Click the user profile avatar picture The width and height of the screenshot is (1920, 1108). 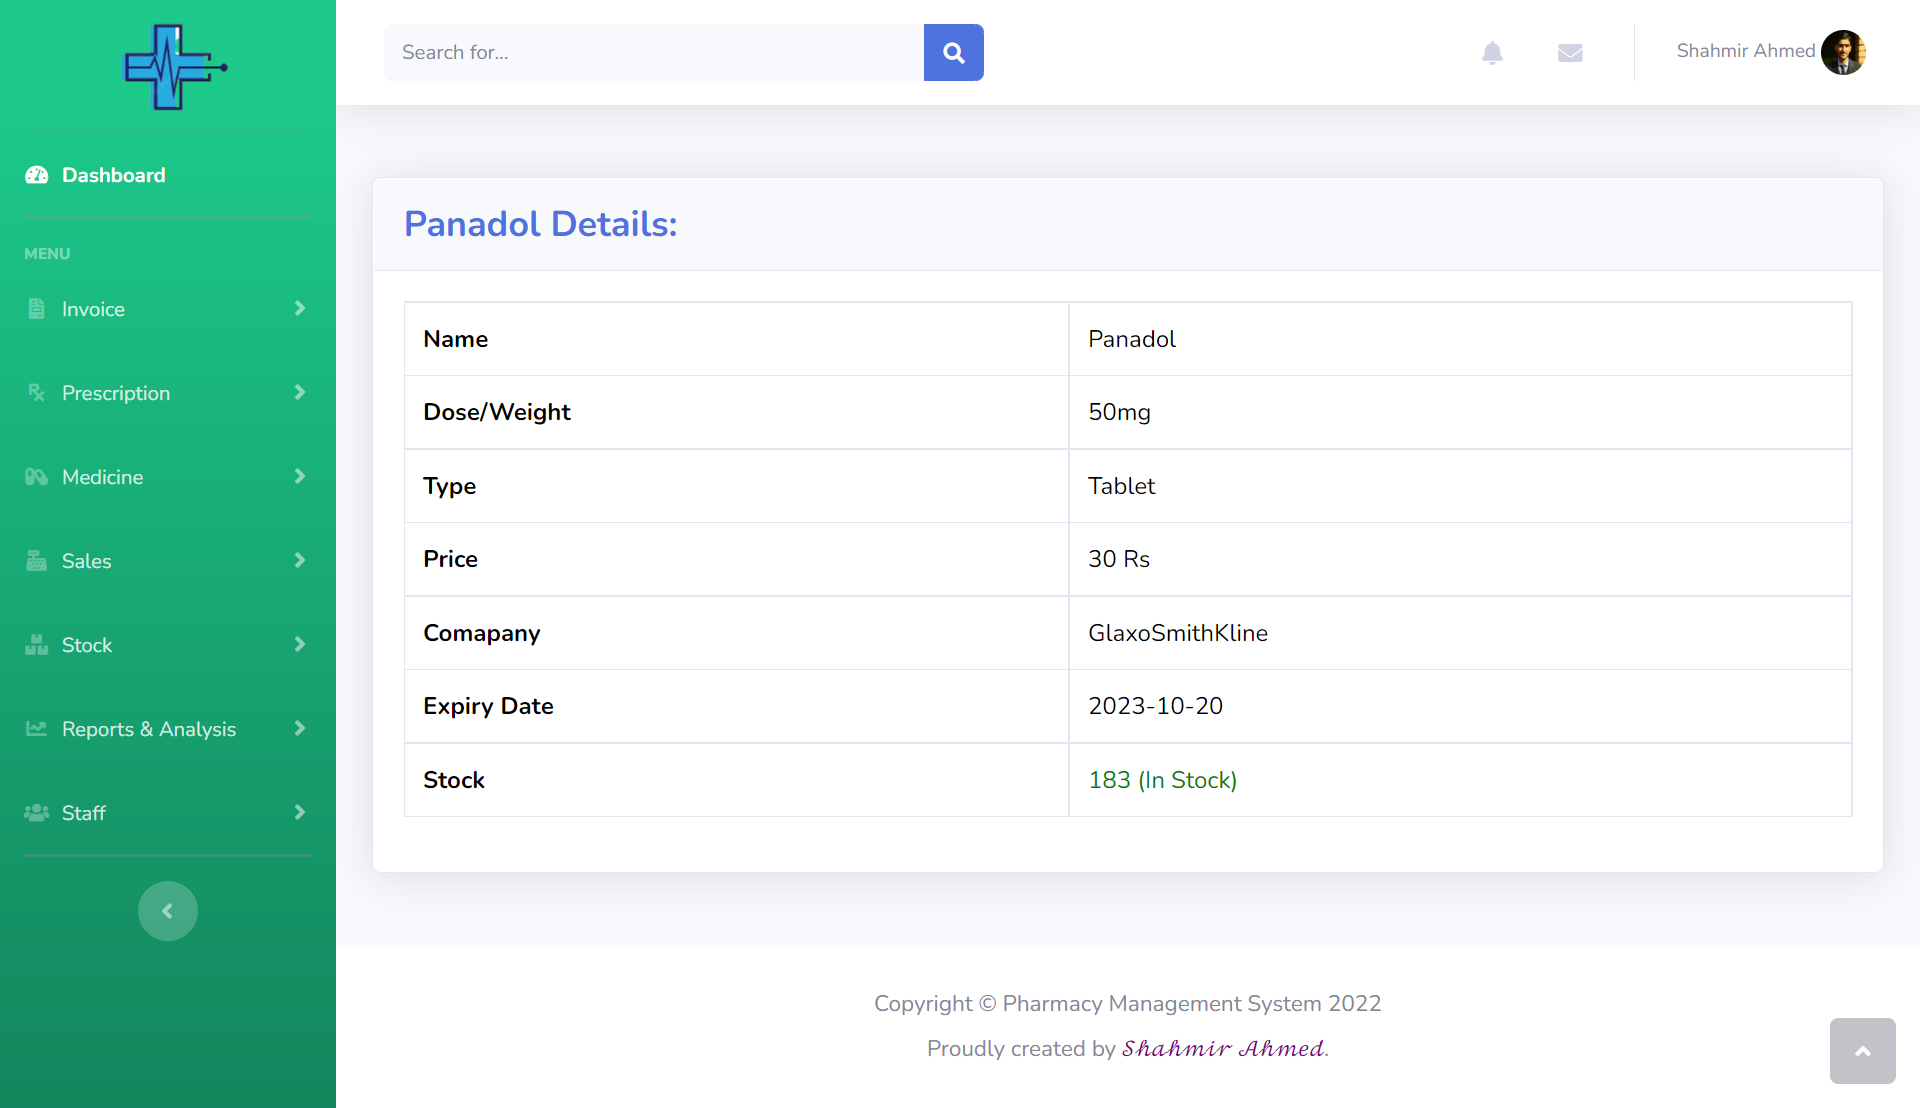pos(1843,52)
